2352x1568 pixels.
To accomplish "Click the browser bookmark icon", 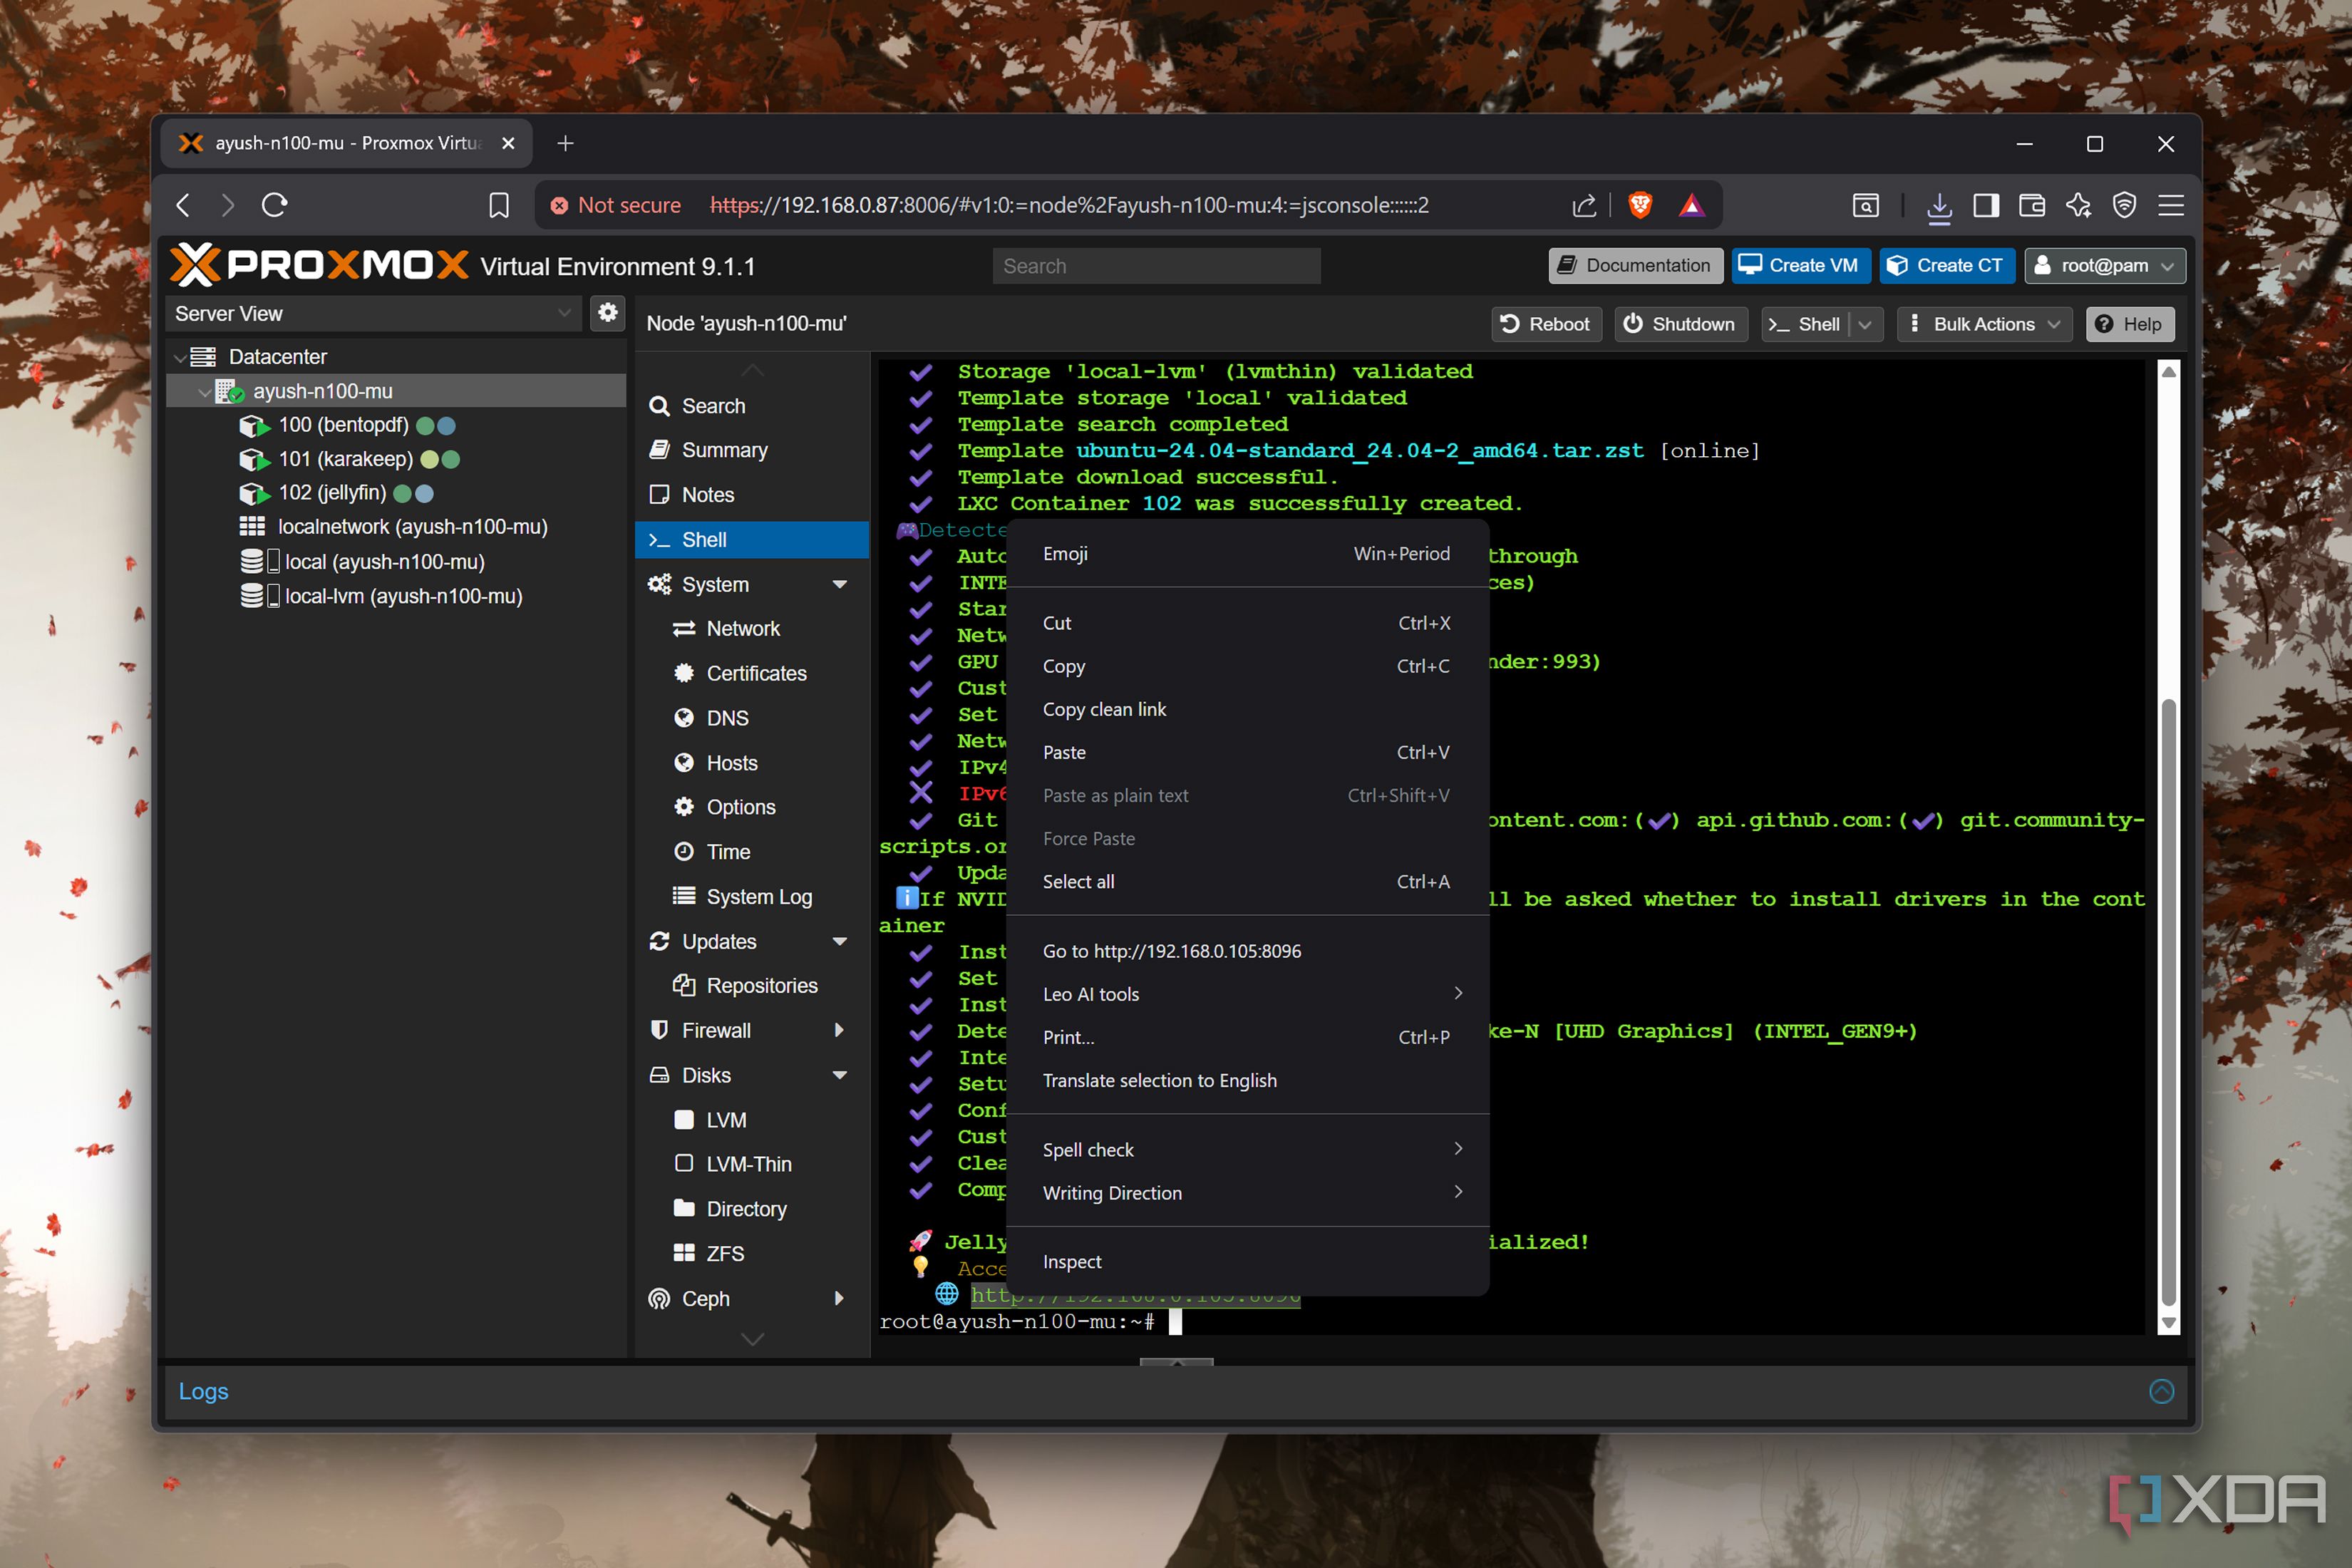I will tap(498, 205).
